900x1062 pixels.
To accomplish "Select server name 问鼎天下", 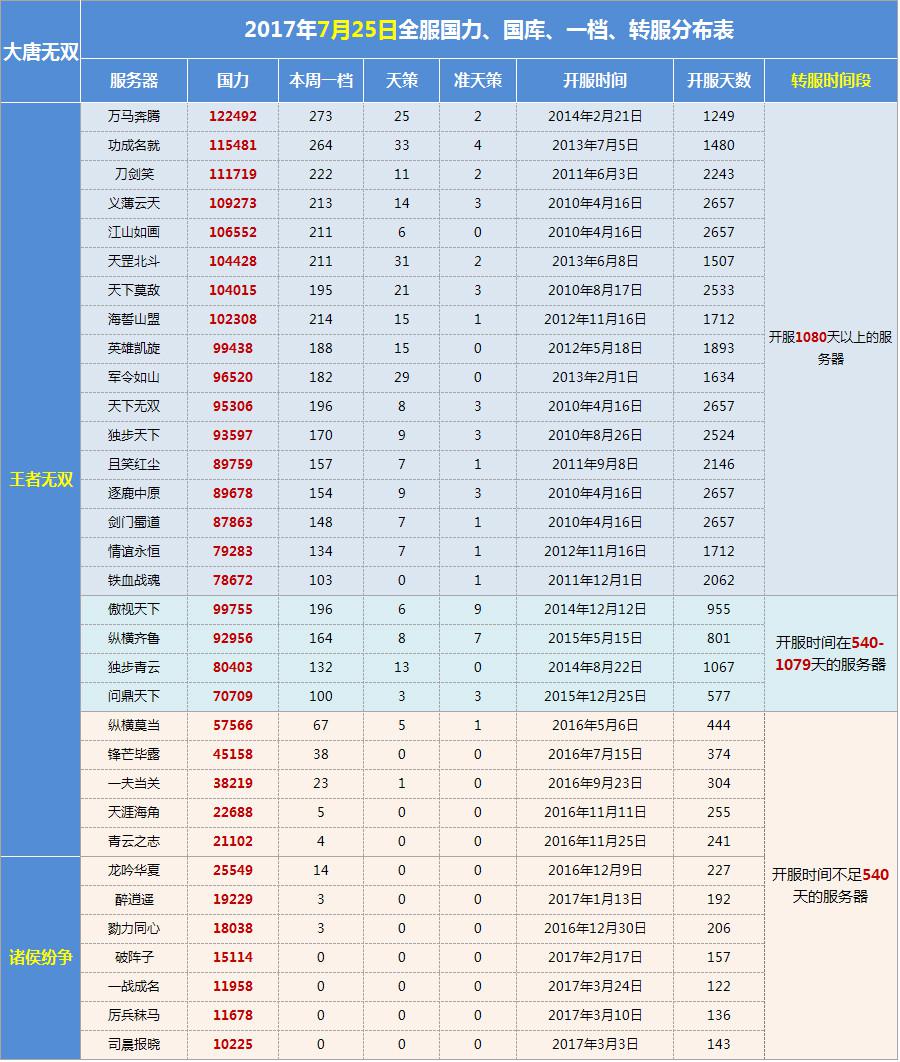I will tap(134, 696).
